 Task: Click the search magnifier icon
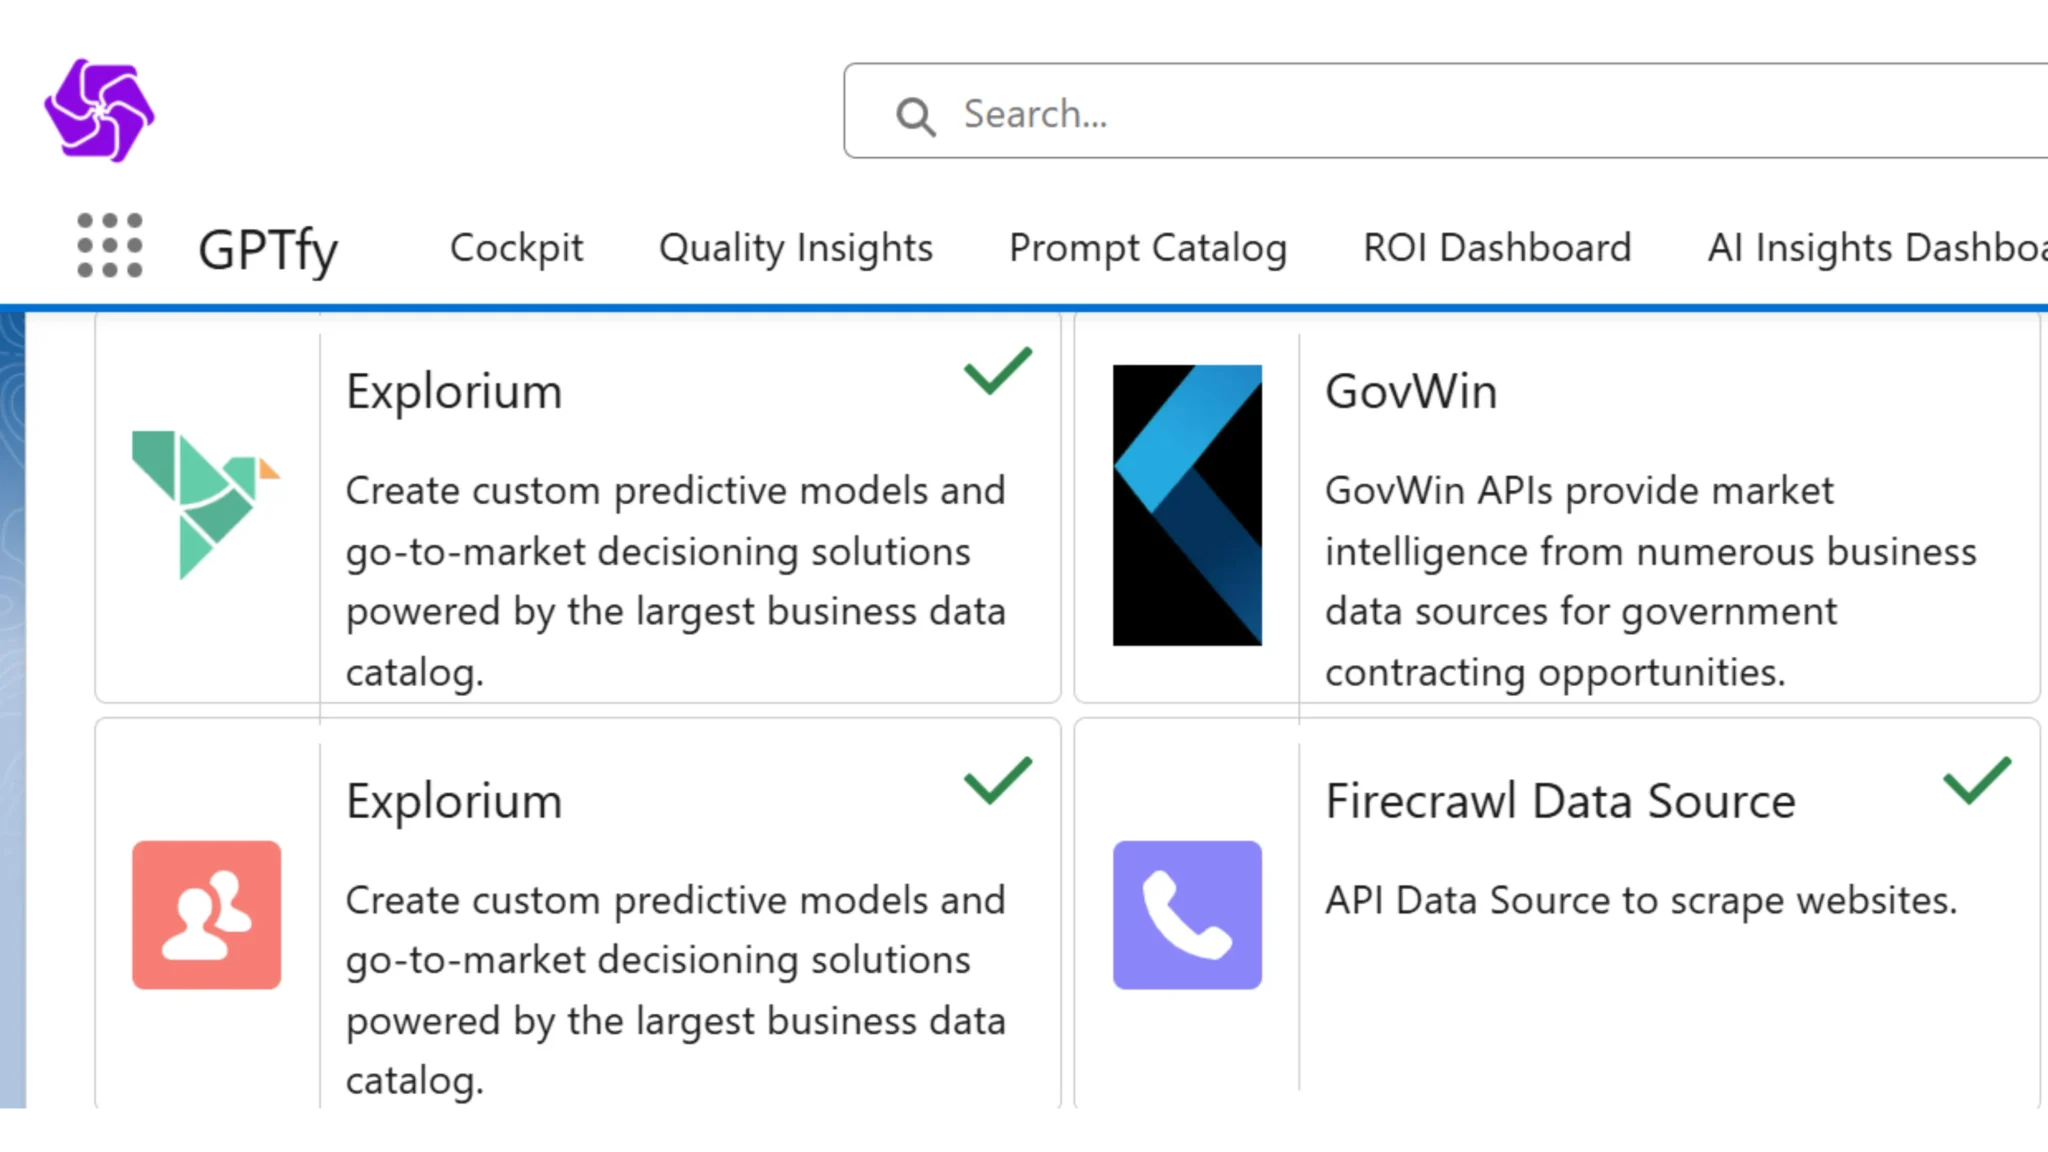coord(913,115)
